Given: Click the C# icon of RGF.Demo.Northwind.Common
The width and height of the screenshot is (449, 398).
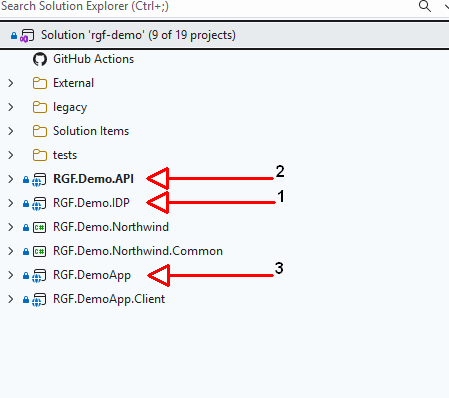Looking at the screenshot, I should tap(39, 252).
